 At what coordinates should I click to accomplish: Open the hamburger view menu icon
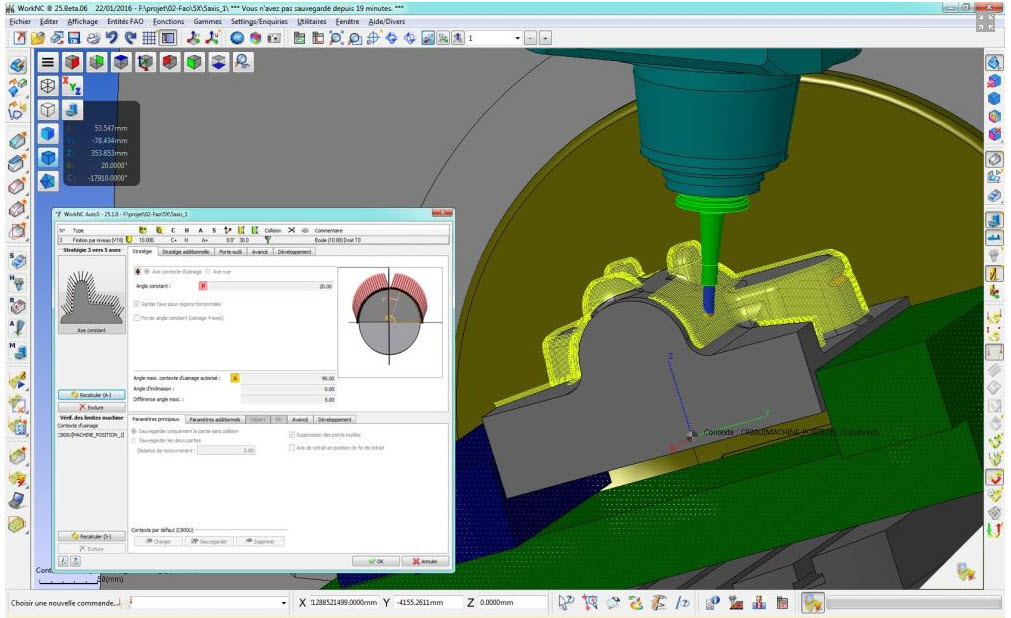click(x=46, y=62)
